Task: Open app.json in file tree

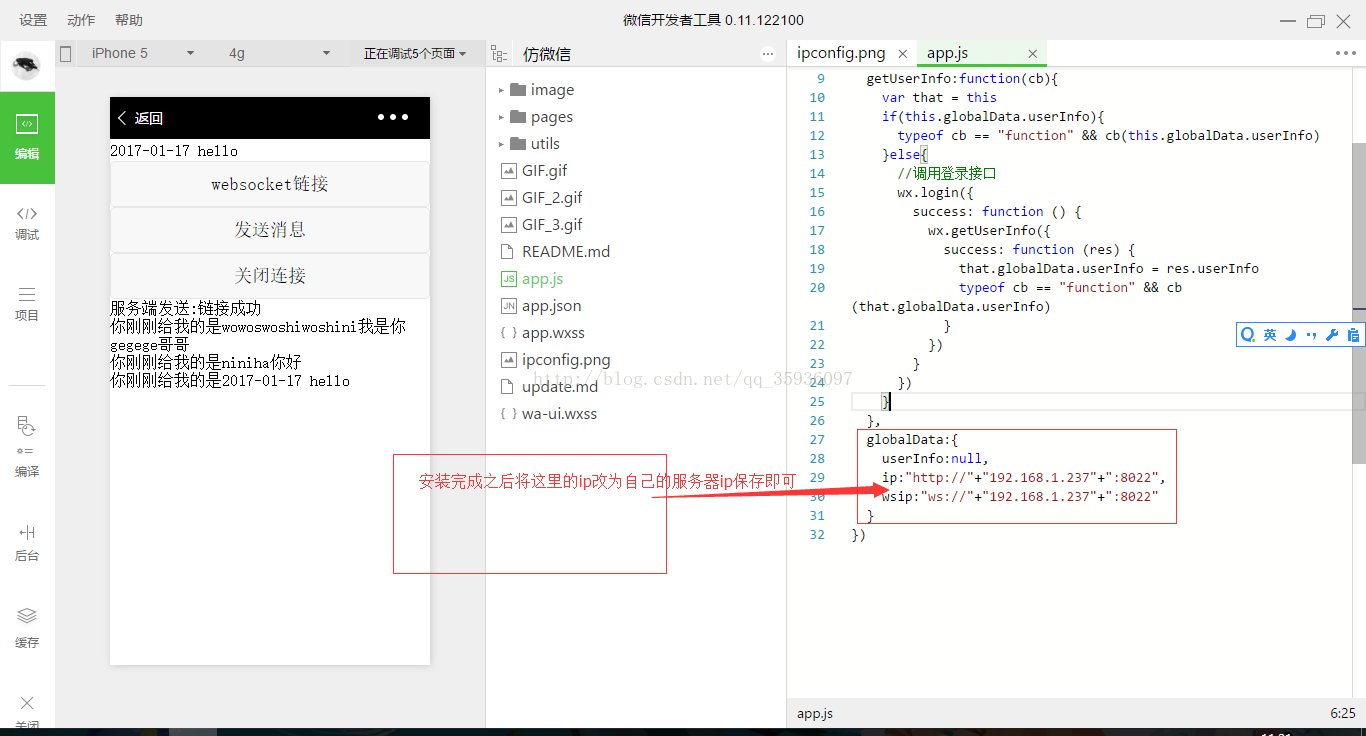Action: pos(551,306)
